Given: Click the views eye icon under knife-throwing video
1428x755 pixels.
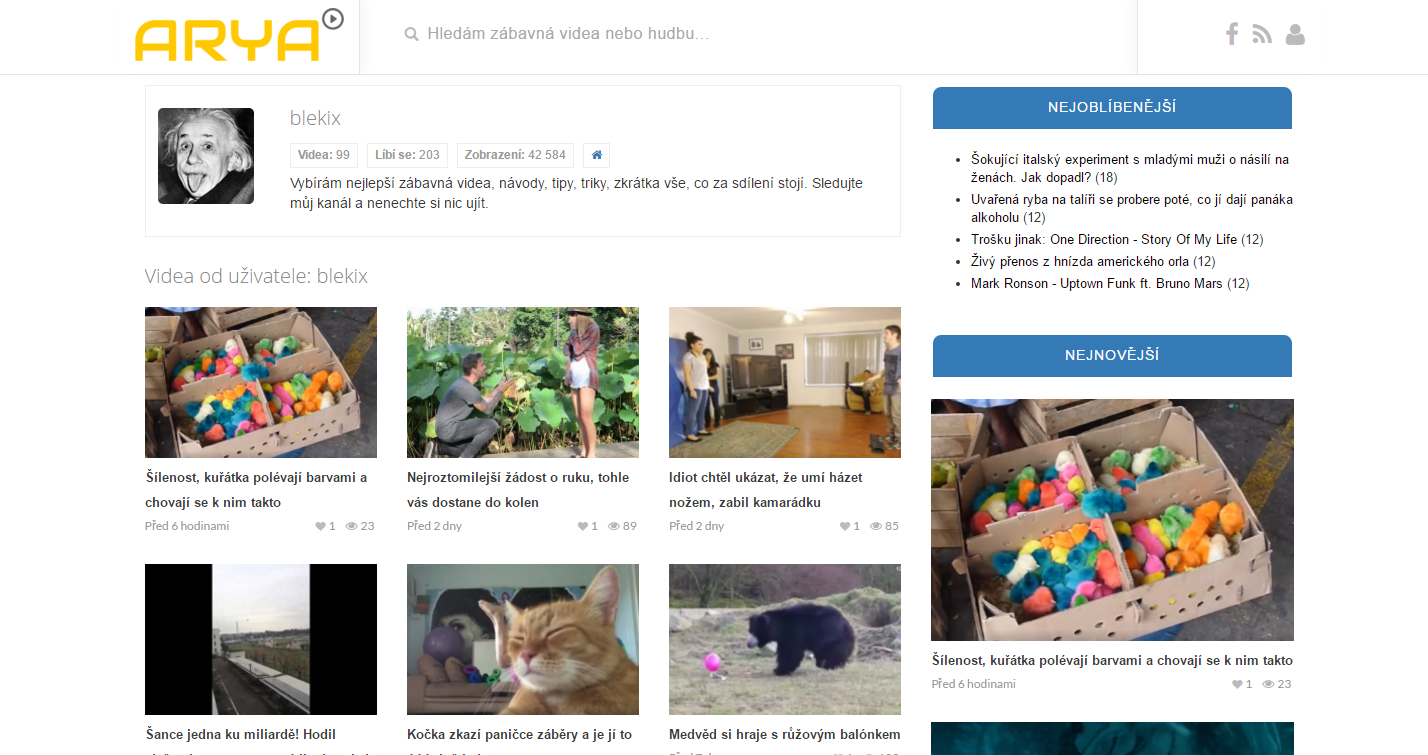Looking at the screenshot, I should 876,526.
